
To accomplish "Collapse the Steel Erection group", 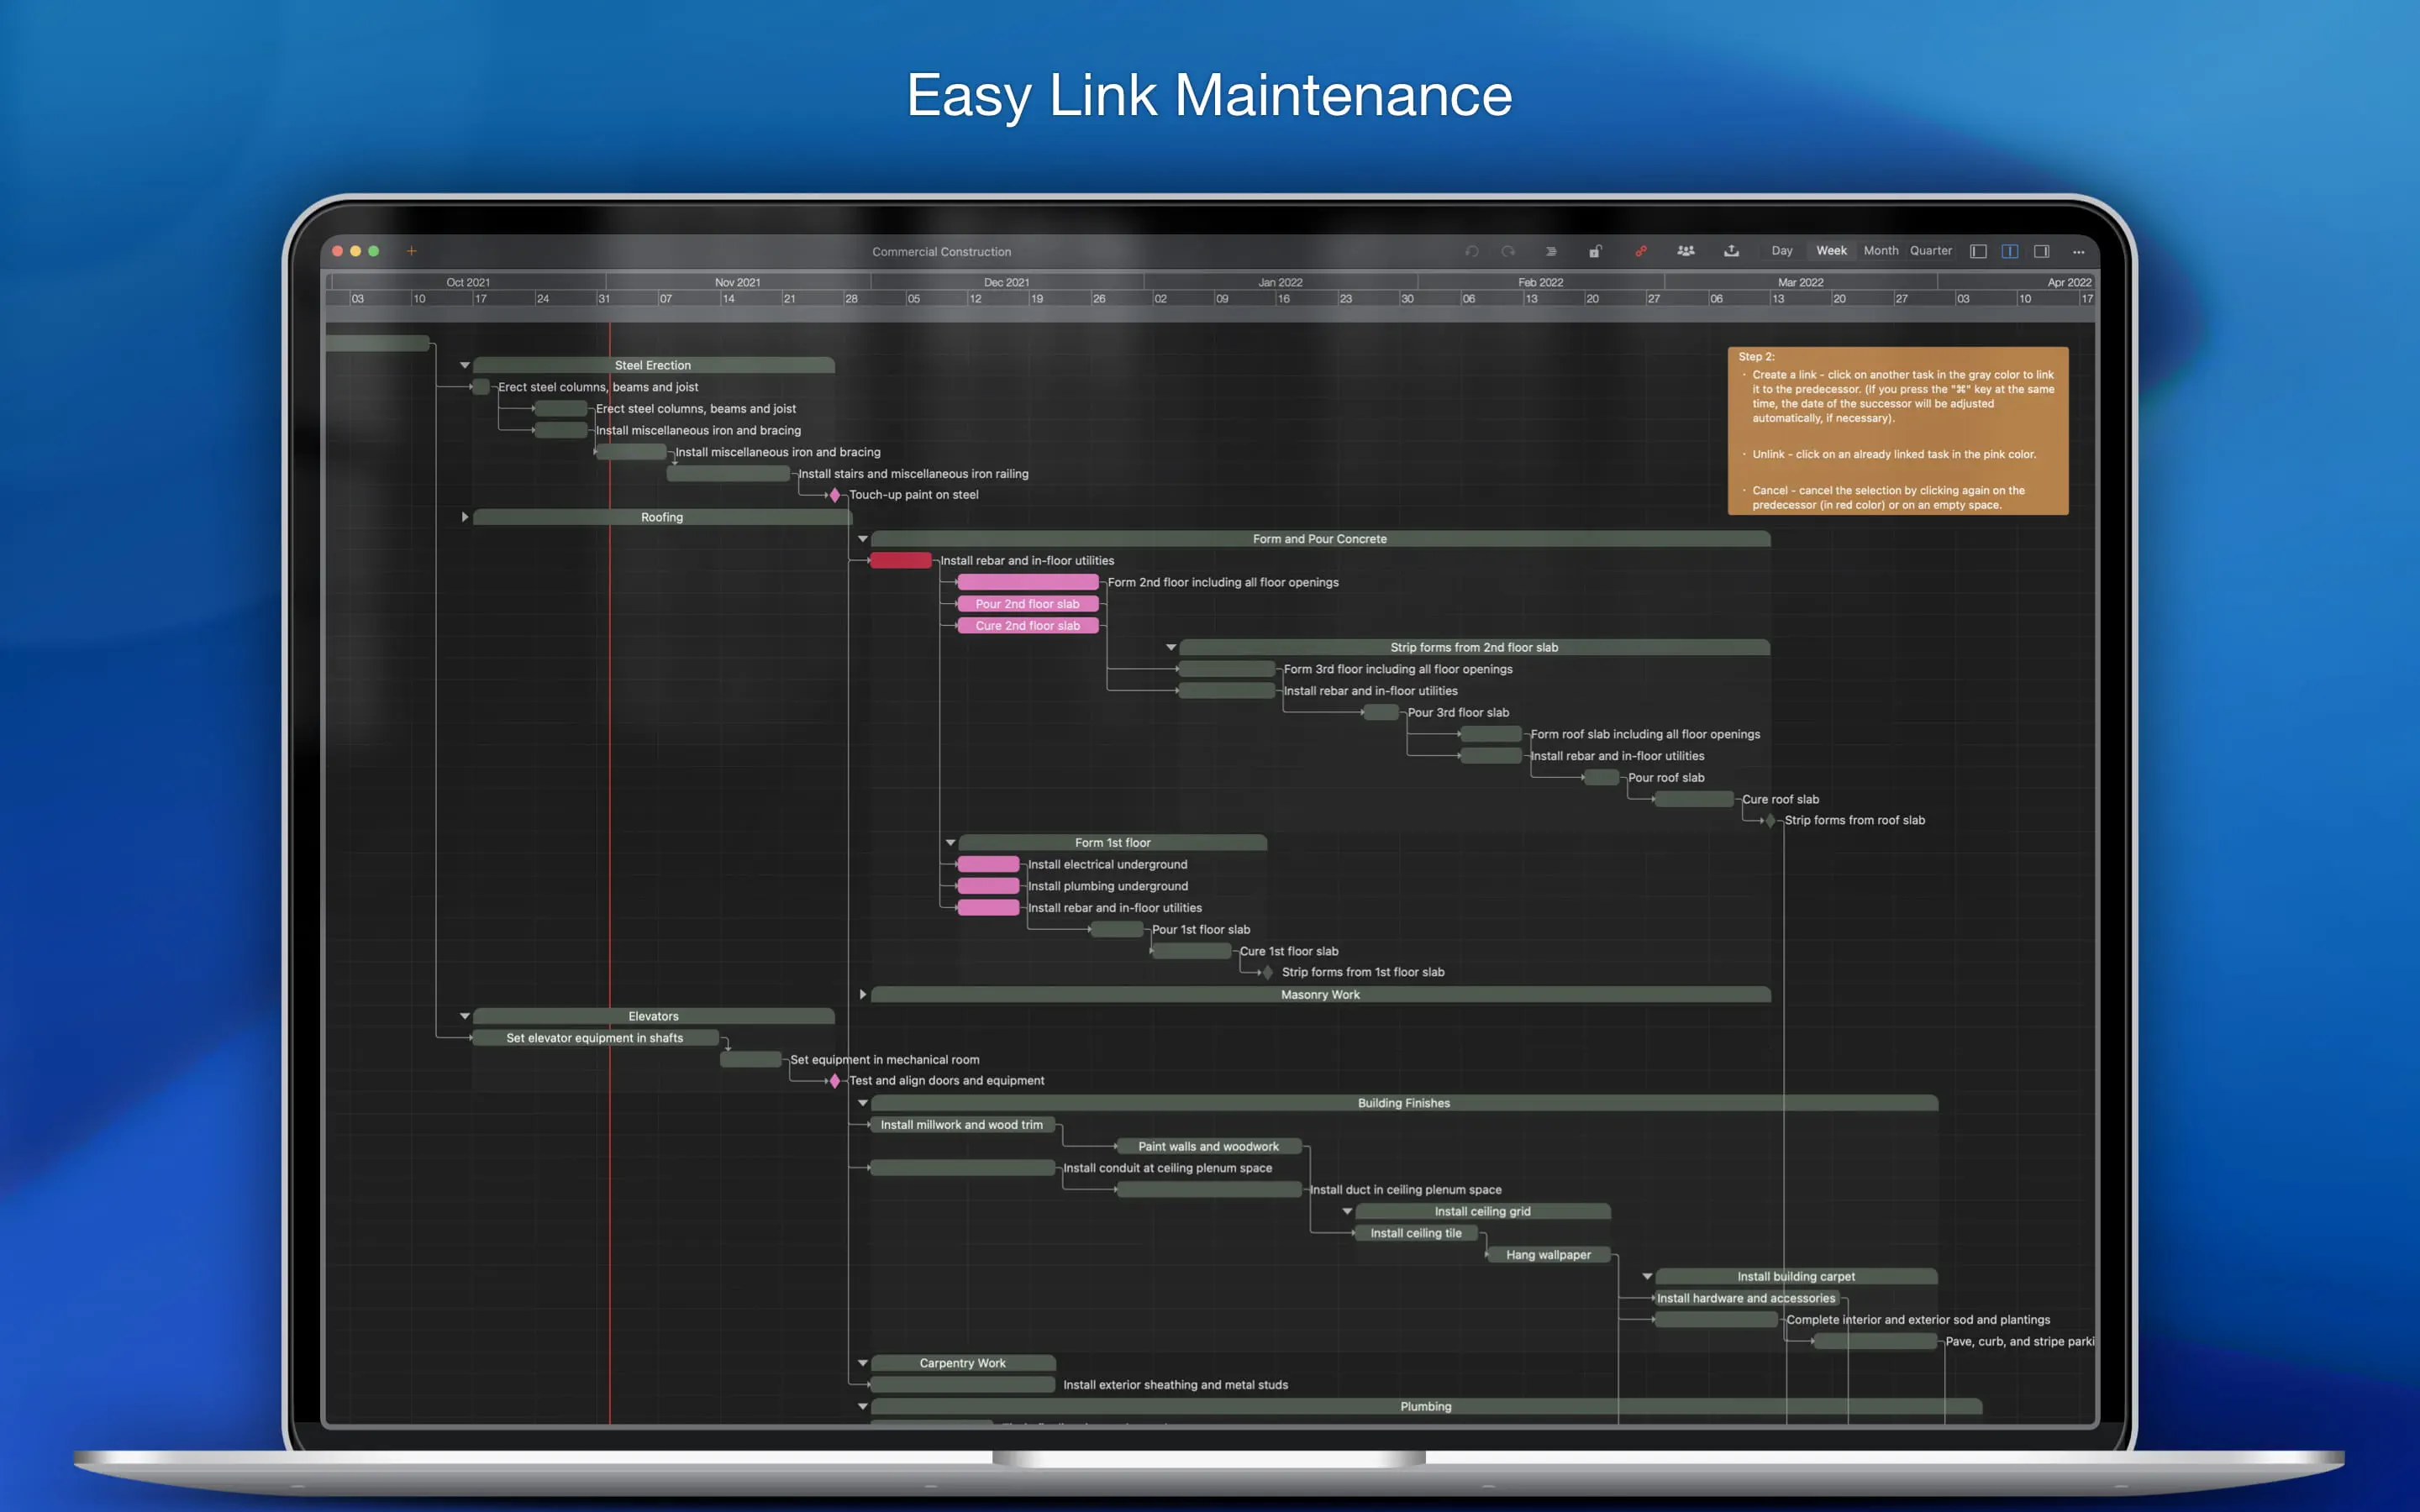I will coord(465,365).
